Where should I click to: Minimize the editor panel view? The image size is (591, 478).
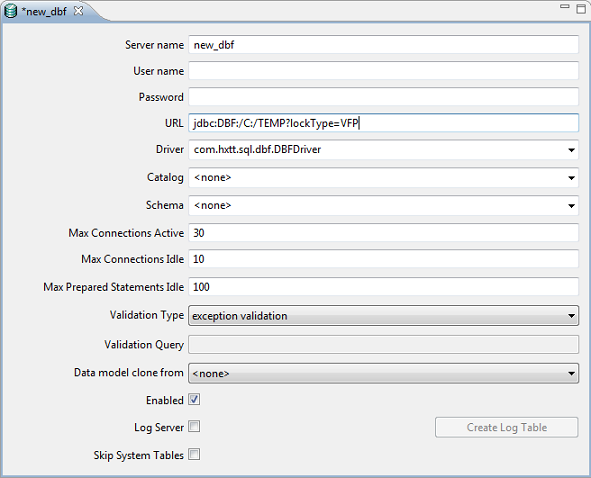tap(564, 6)
